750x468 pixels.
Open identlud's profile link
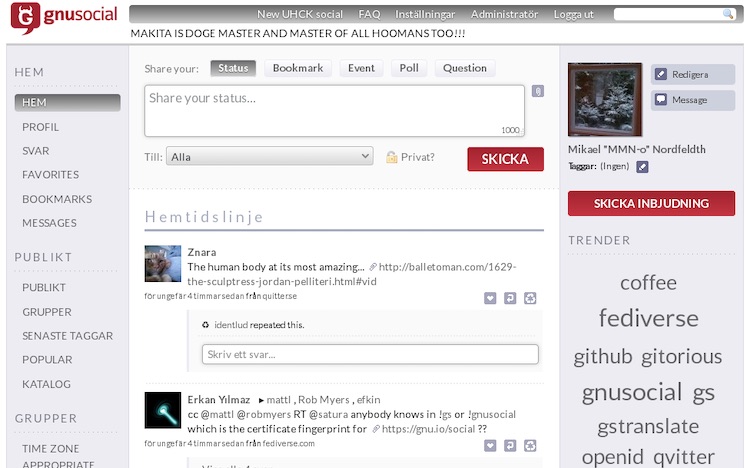click(x=231, y=325)
